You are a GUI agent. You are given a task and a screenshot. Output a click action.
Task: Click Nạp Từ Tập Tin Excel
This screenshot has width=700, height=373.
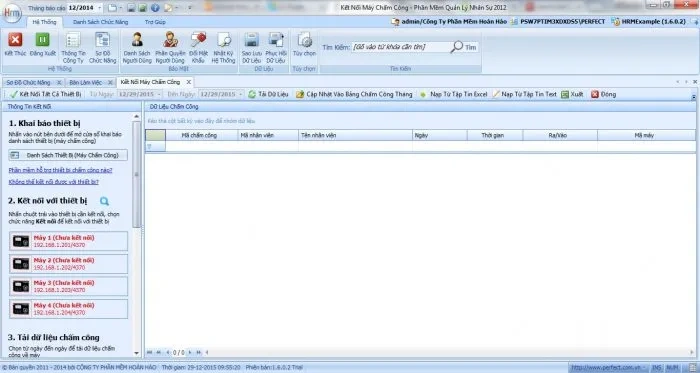(x=453, y=94)
